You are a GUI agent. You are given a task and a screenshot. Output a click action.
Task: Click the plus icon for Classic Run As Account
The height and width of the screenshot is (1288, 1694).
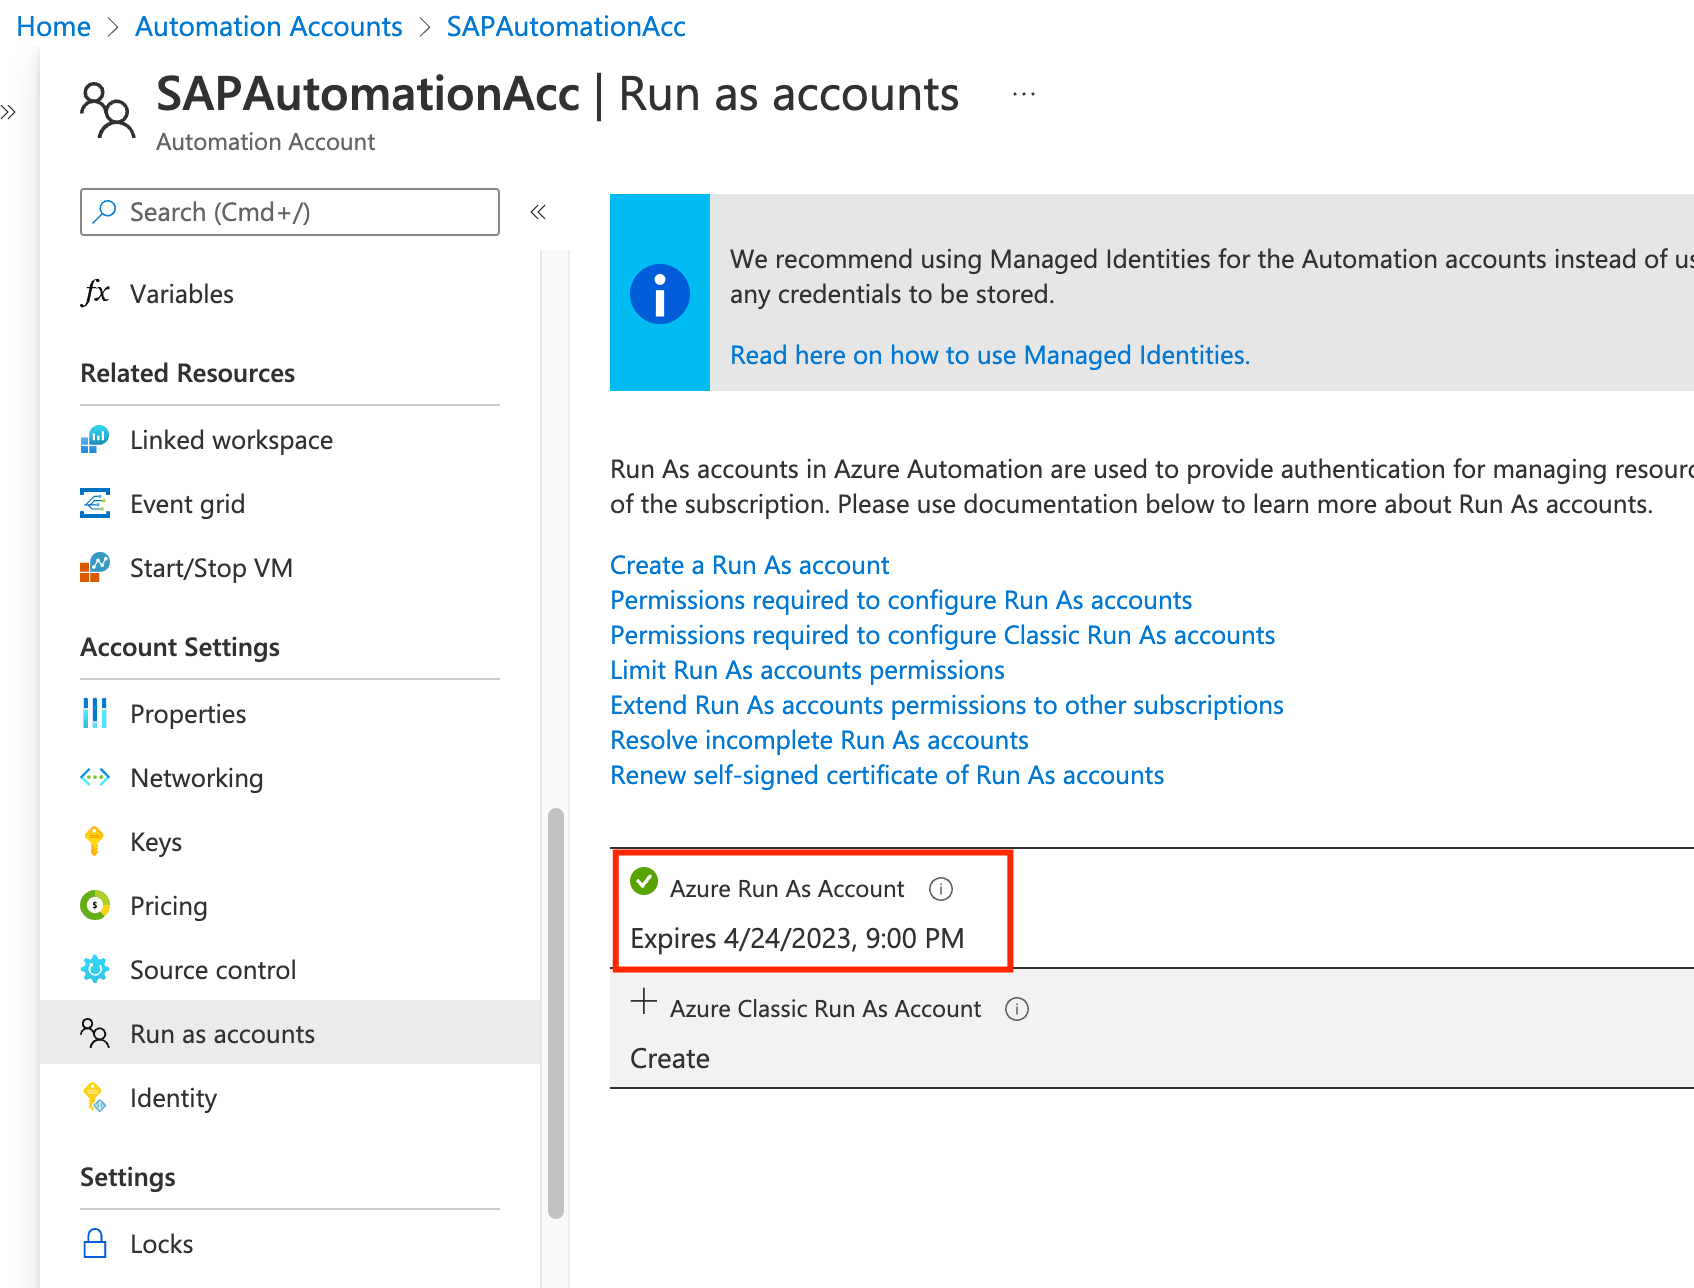tap(644, 1001)
